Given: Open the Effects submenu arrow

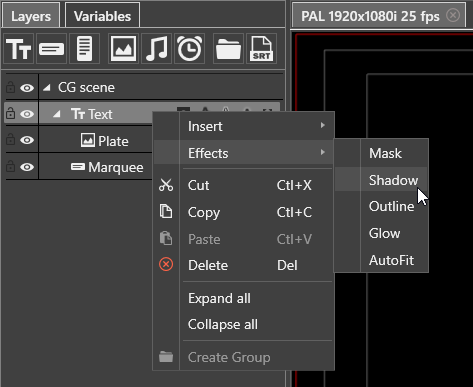Looking at the screenshot, I should pos(322,152).
